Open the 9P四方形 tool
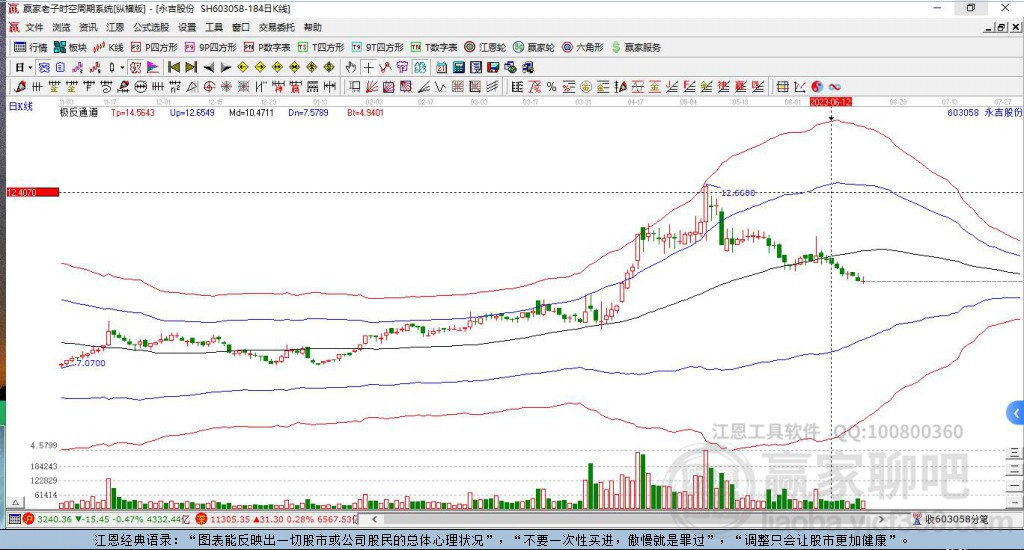The image size is (1024, 550). coord(210,47)
